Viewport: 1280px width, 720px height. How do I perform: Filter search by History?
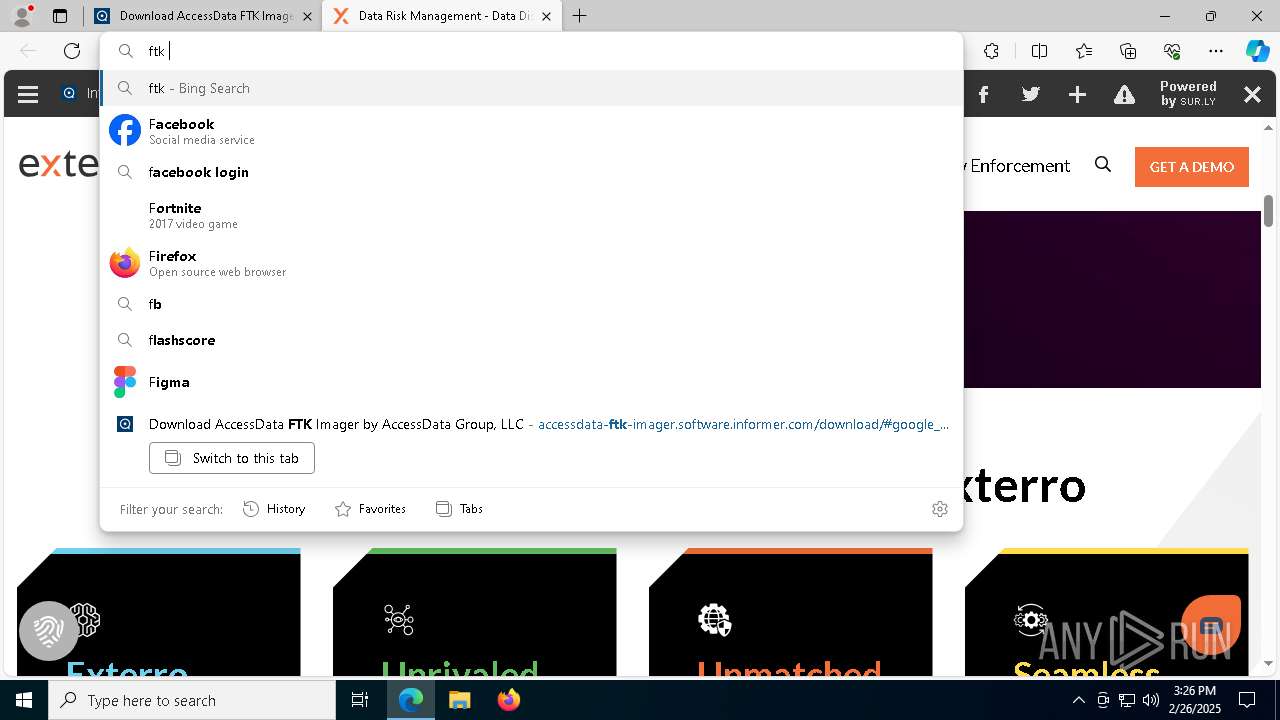(x=274, y=509)
